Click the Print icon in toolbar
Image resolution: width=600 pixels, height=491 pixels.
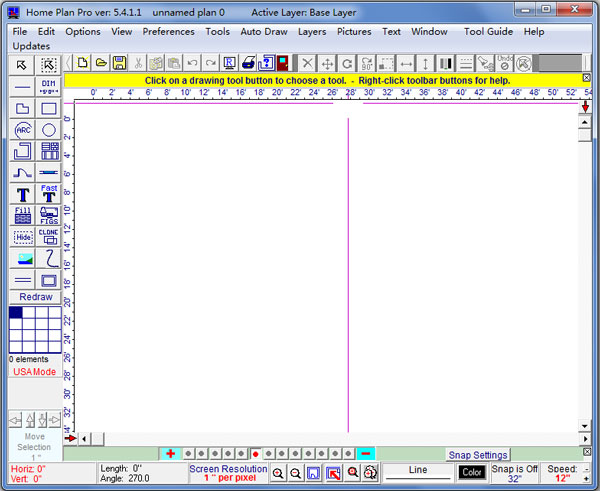[248, 63]
